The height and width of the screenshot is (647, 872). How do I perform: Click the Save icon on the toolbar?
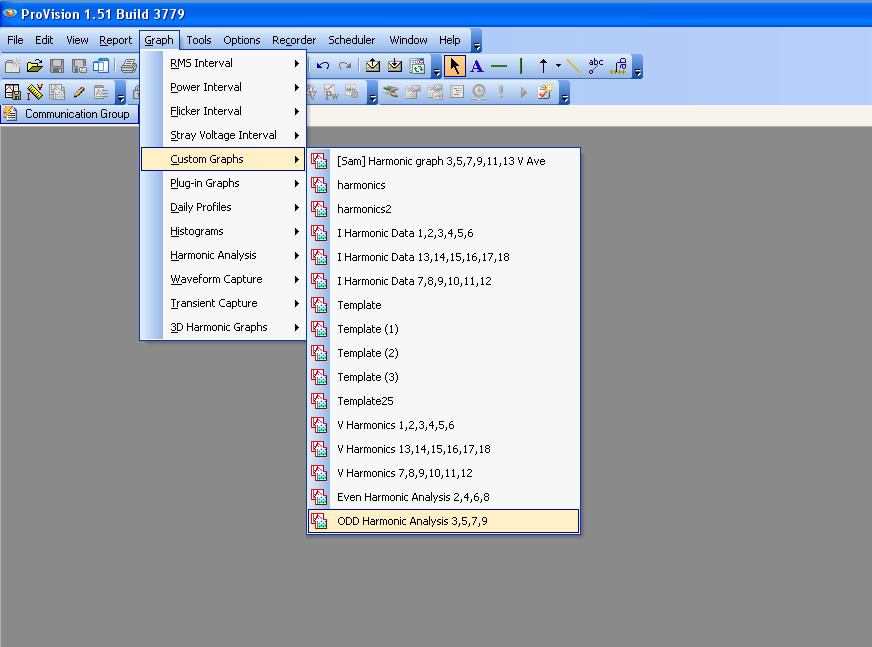point(56,66)
